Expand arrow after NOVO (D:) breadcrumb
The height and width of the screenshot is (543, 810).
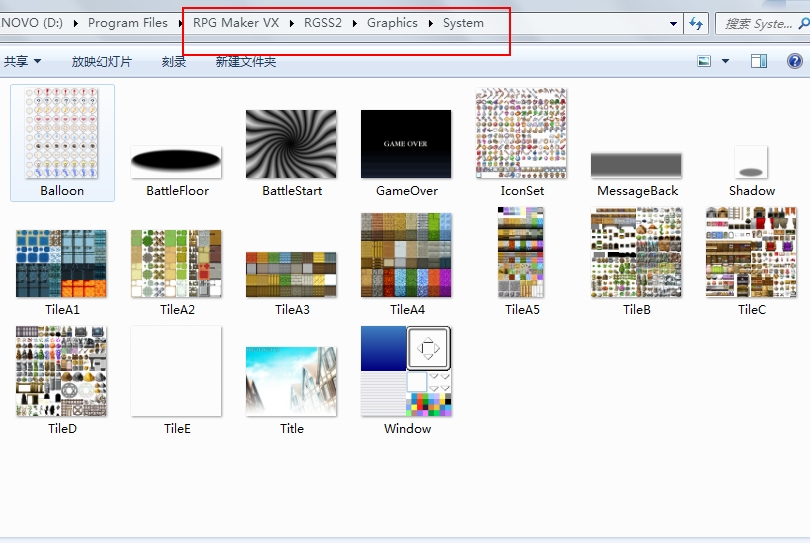(x=76, y=23)
